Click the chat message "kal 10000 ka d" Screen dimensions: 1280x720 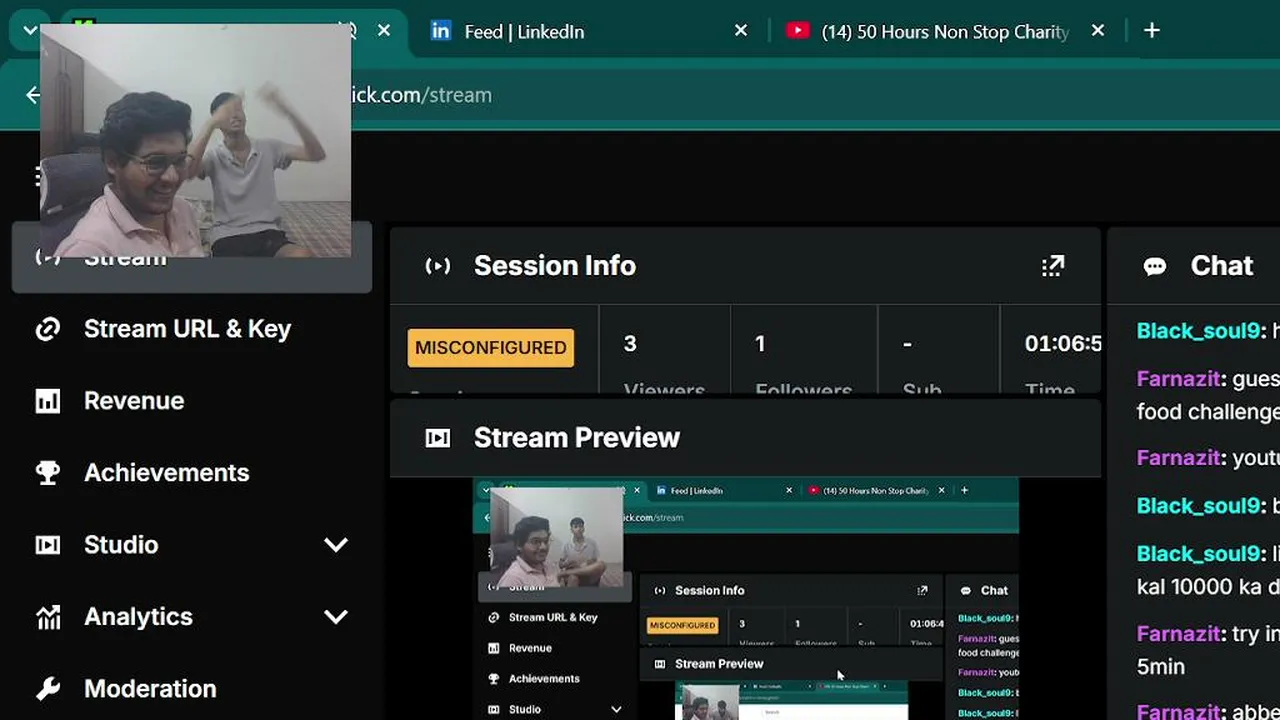[1208, 587]
